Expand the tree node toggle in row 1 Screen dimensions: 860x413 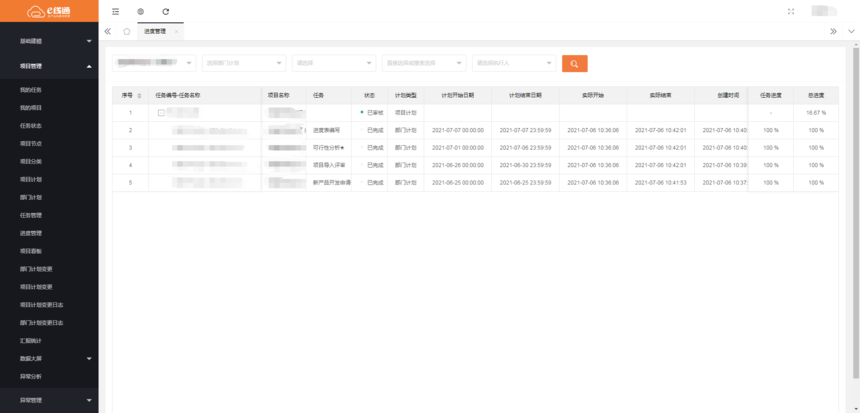160,113
